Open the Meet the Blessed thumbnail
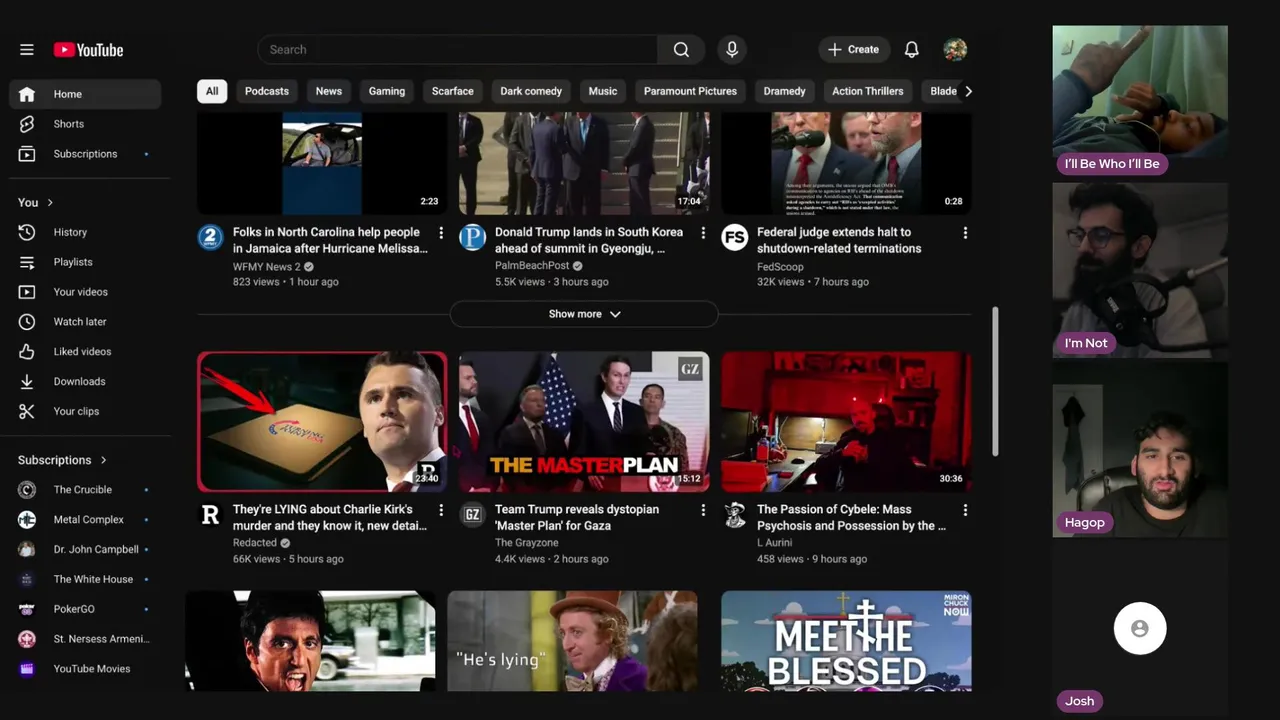Viewport: 1280px width, 720px height. (x=846, y=641)
